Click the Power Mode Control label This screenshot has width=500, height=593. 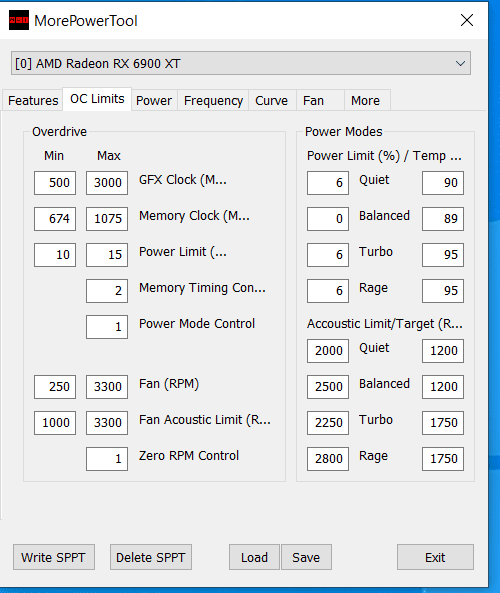[197, 324]
